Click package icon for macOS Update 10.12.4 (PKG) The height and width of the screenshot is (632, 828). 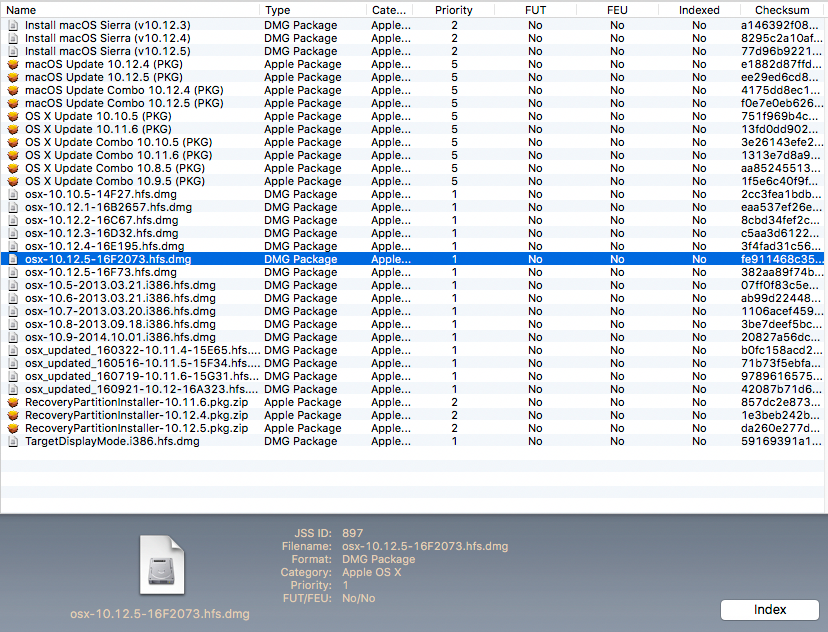pos(13,64)
